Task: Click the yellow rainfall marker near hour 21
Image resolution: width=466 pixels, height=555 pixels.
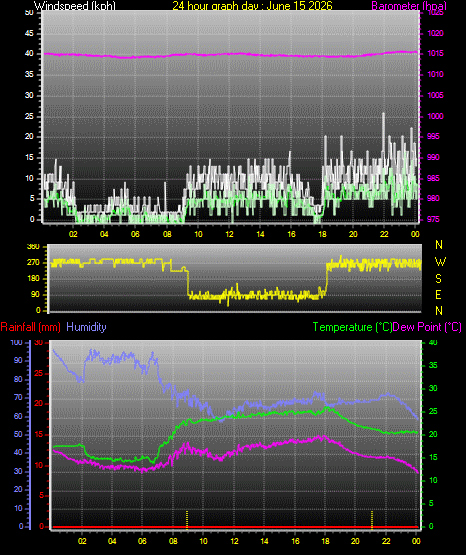Action: [372, 519]
